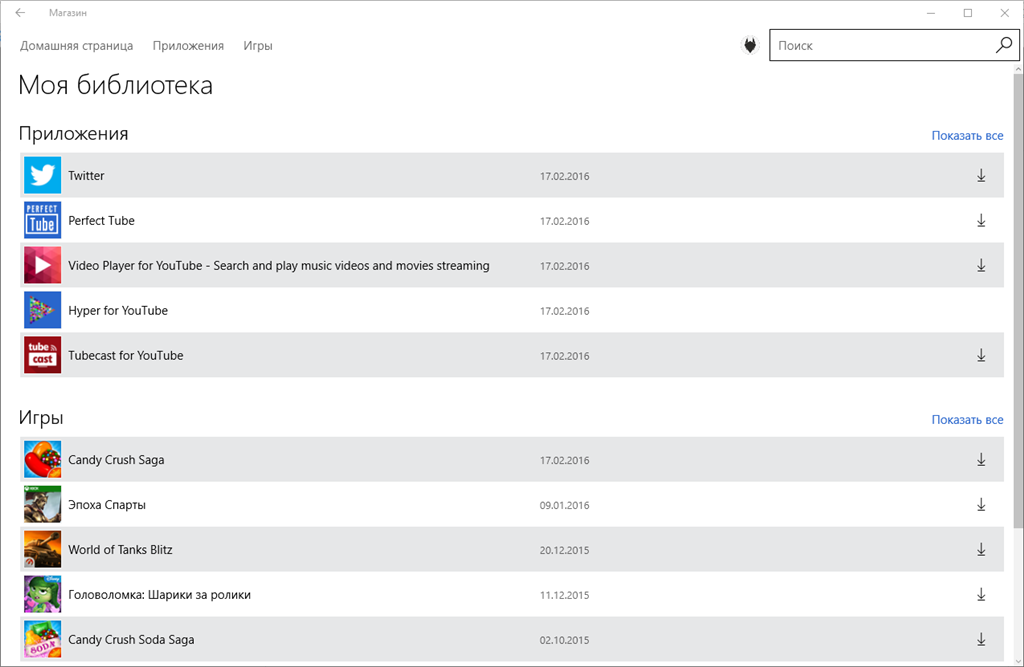This screenshot has height=667, width=1024.
Task: Download Головоломка: Шарики за ролики
Action: [x=981, y=594]
